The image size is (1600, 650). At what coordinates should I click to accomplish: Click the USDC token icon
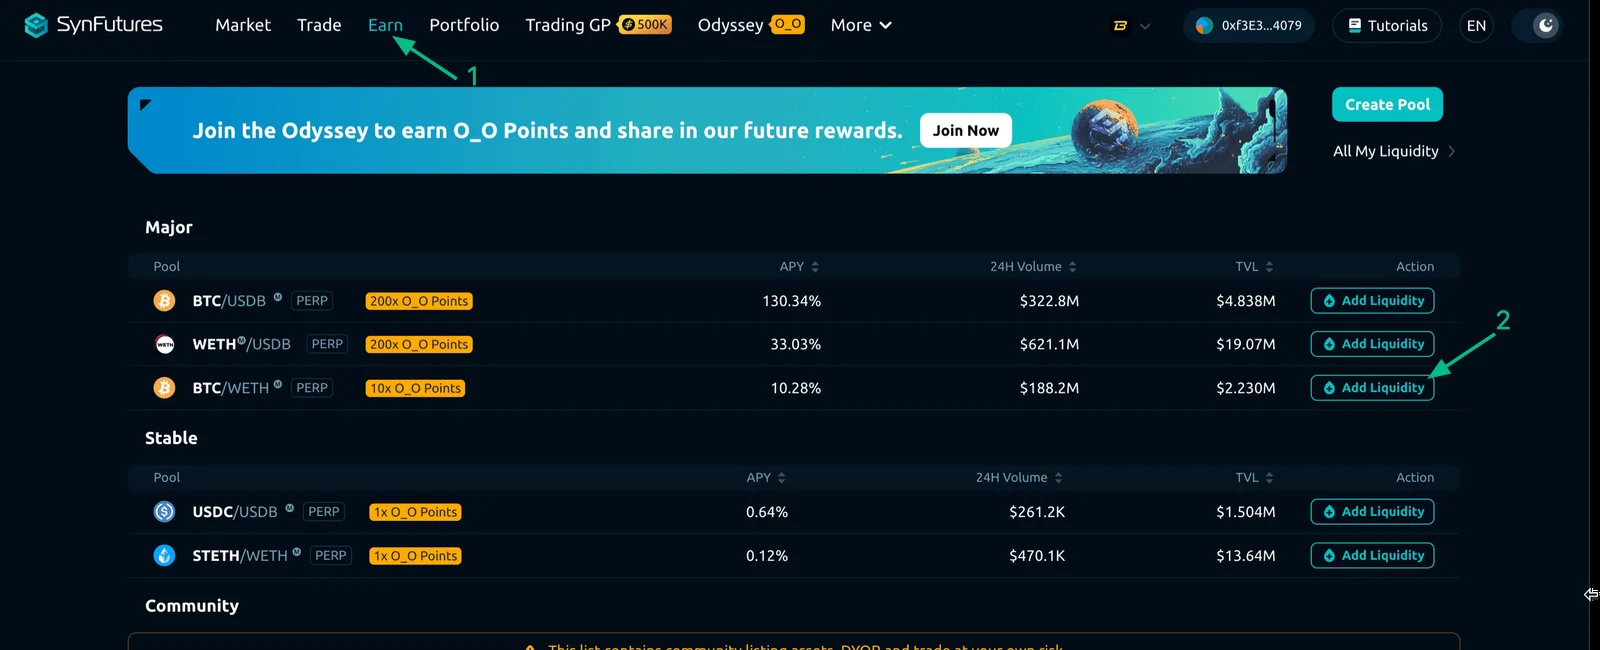164,512
